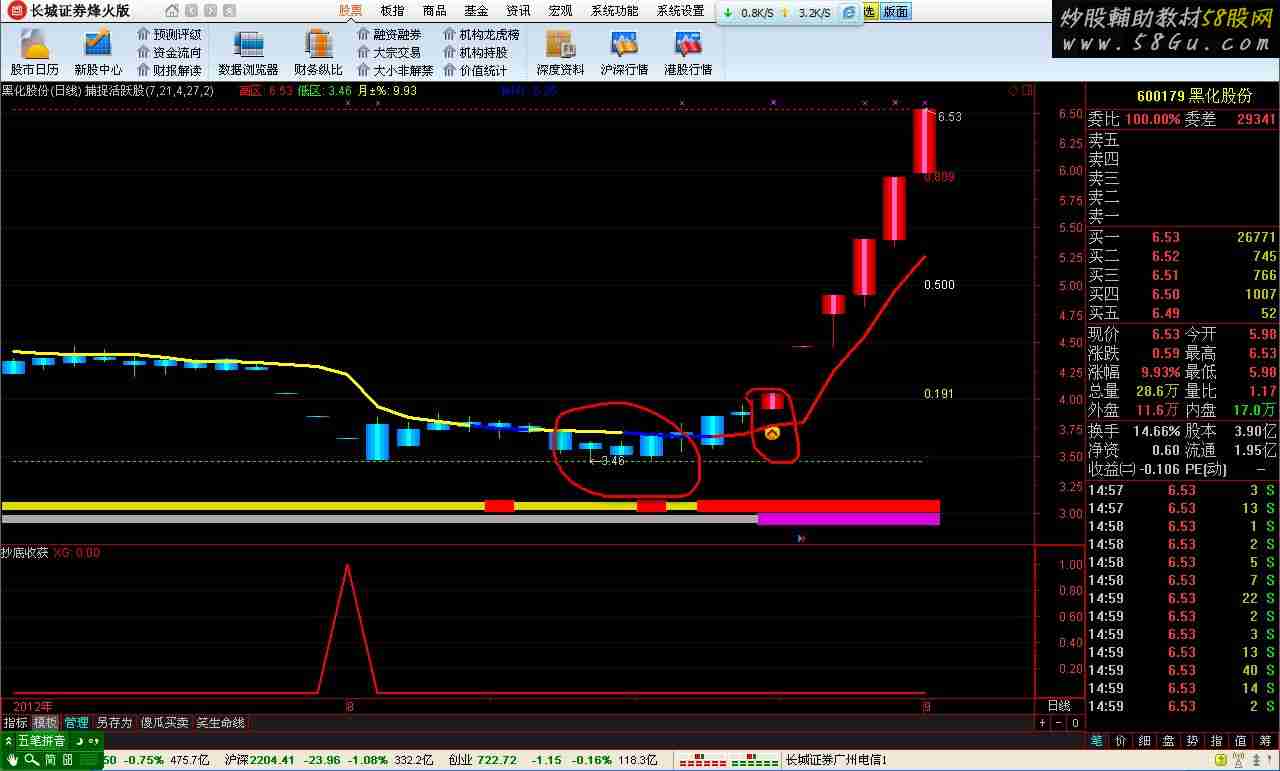Click the 抄底收获 indicator title
Viewport: 1280px width, 771px height.
pos(25,552)
